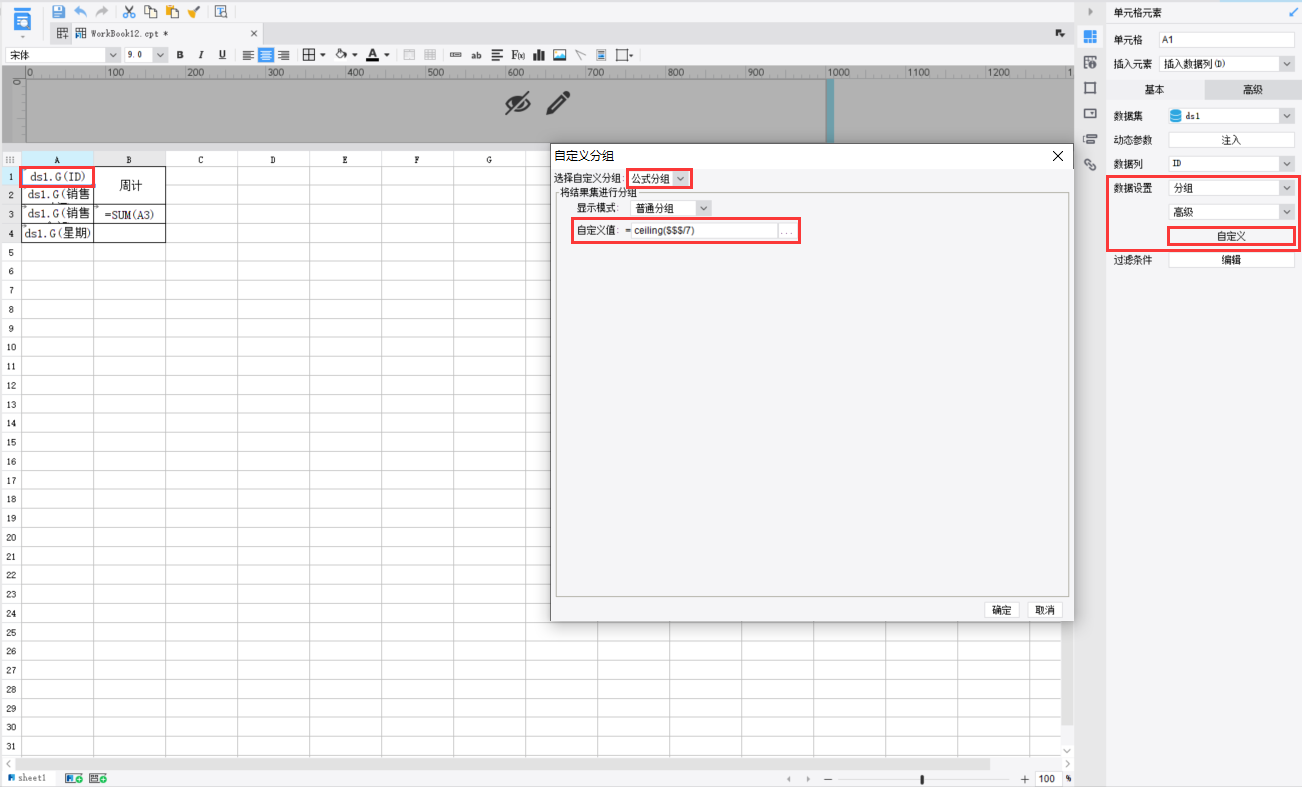Open the 显示模式 普通分组 dropdown
The height and width of the screenshot is (787, 1302).
pyautogui.click(x=671, y=208)
